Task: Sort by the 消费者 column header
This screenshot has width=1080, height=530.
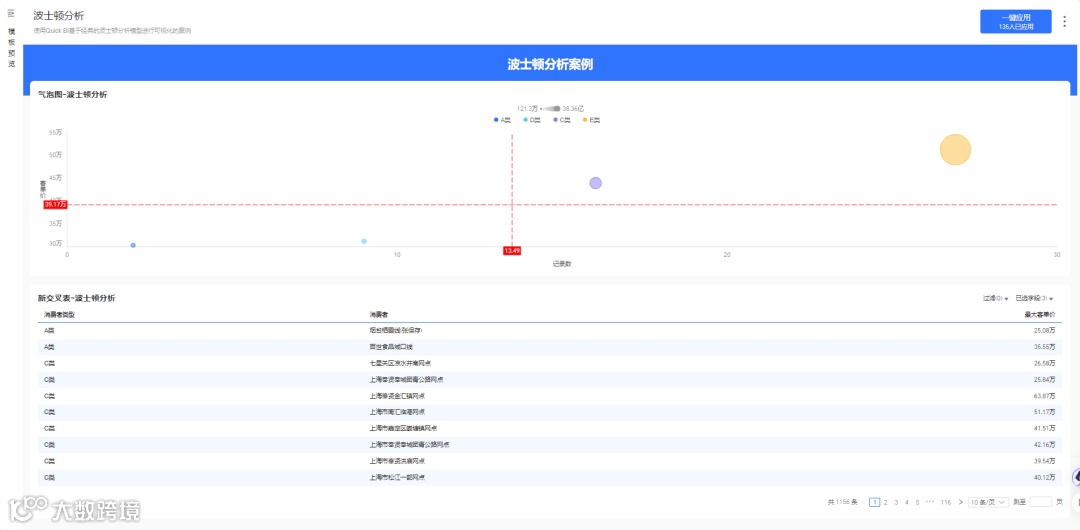Action: [379, 314]
